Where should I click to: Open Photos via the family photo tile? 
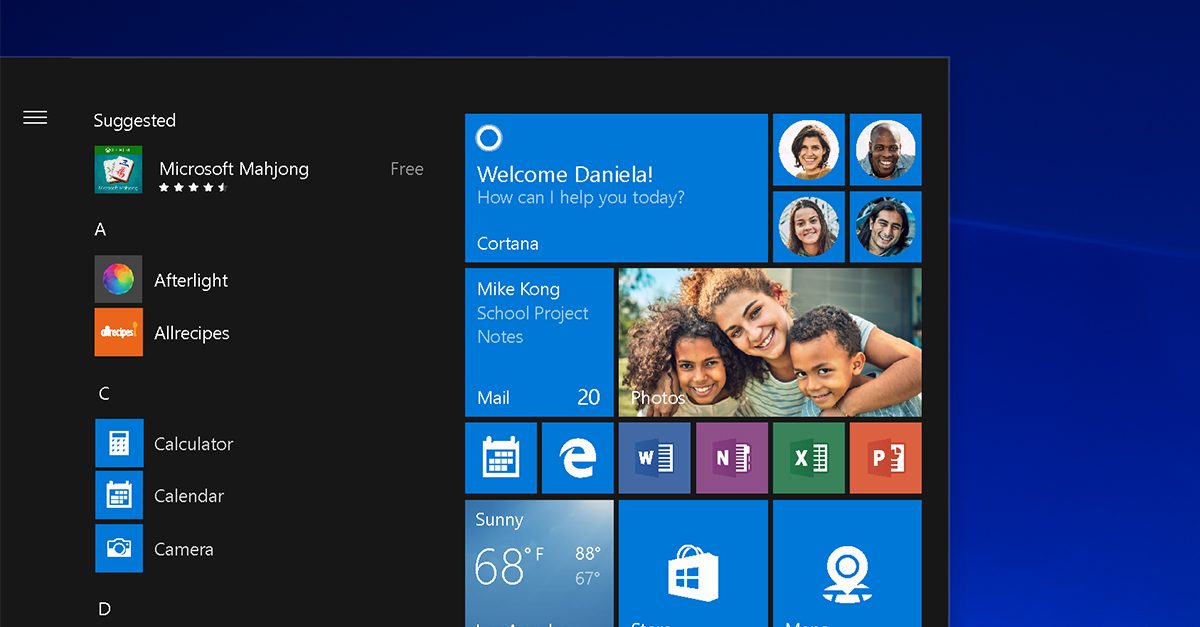(768, 340)
